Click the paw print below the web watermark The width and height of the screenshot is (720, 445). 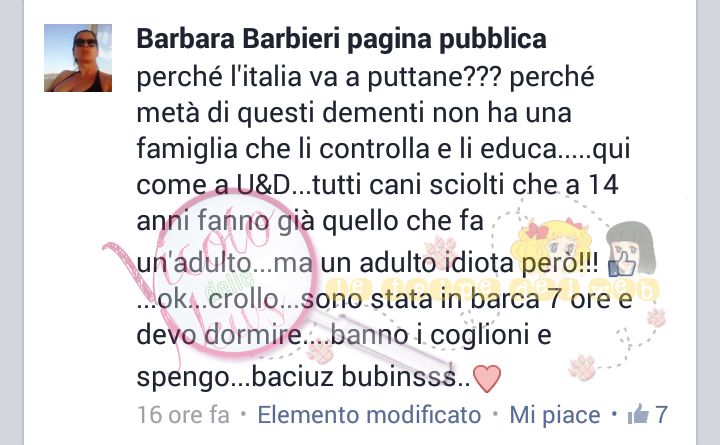click(x=656, y=317)
